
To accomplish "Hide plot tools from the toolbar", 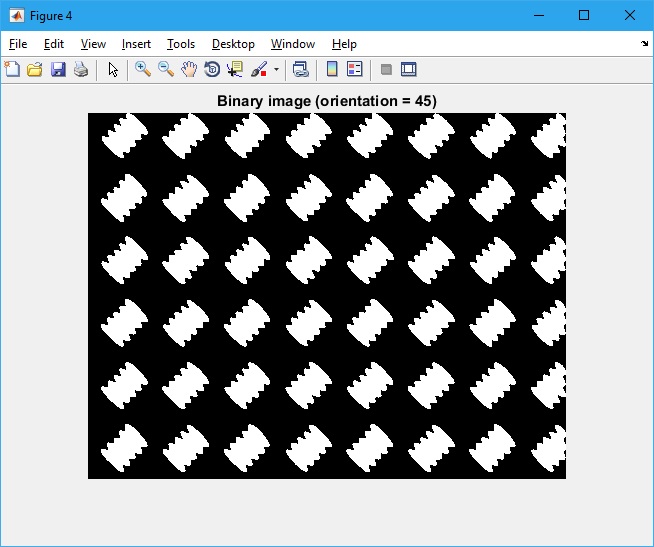I will pos(386,69).
